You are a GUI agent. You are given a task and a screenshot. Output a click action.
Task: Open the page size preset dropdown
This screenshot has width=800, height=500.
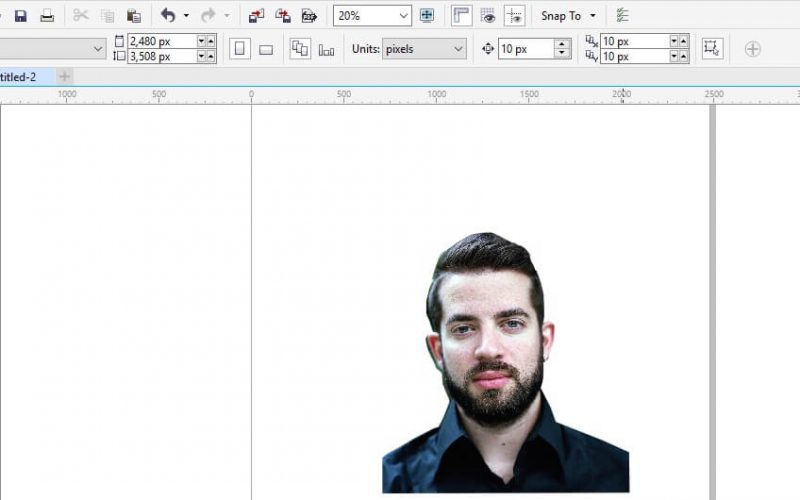(x=98, y=49)
